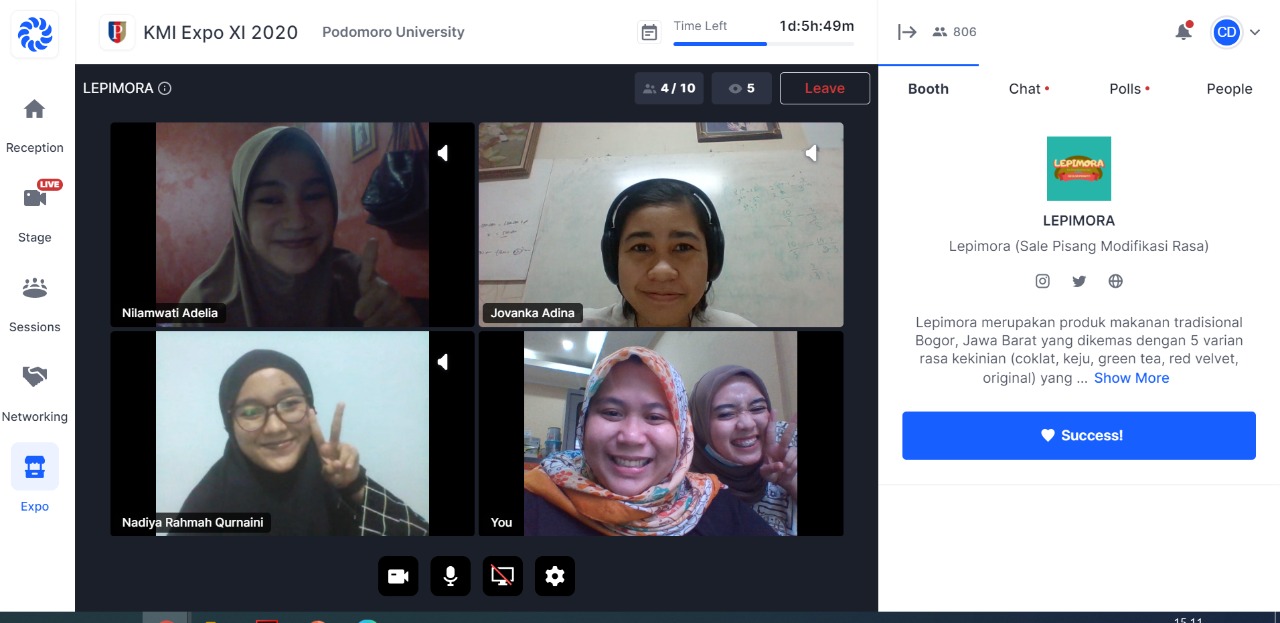Toggle the camera on or off

click(398, 576)
